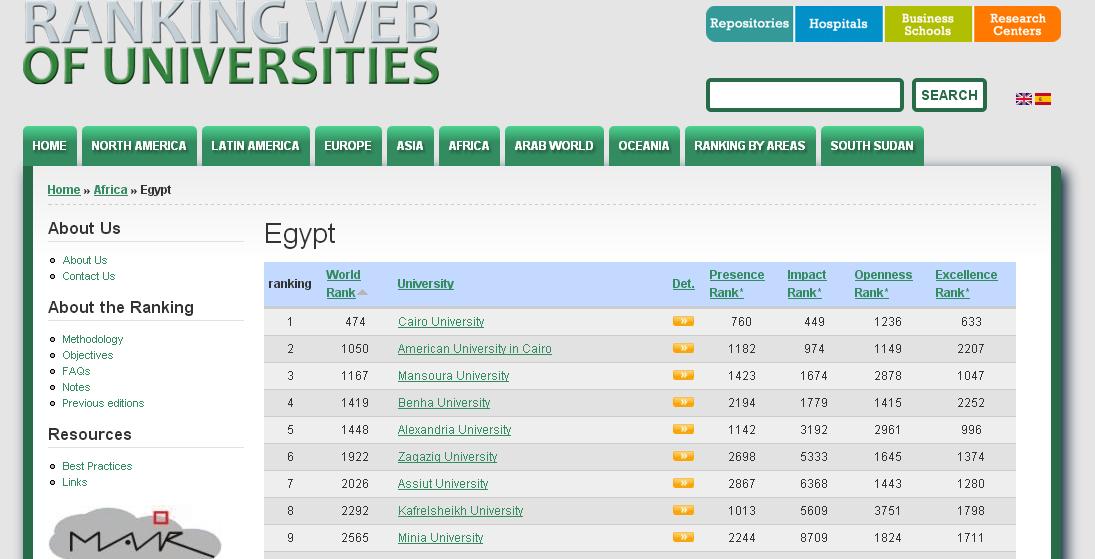Open the Hospitals tab
The image size is (1095, 559).
[x=838, y=24]
